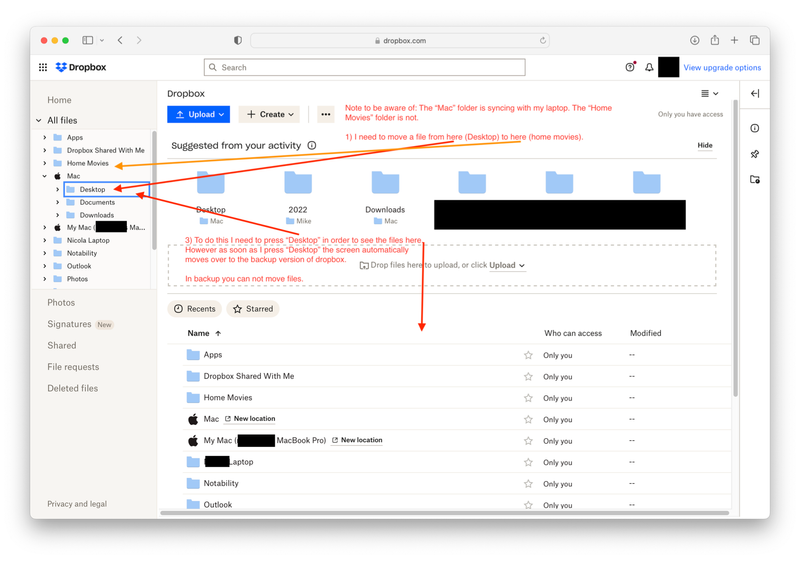Viewport: 800px width, 565px height.
Task: Click New location link on My Mac row
Action: click(x=357, y=440)
